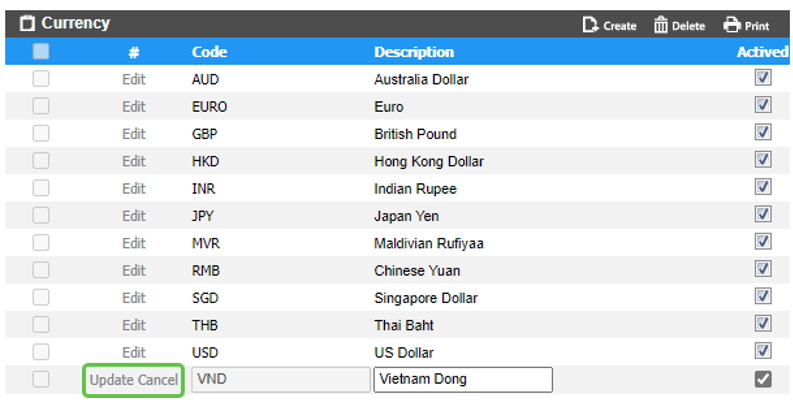Select the row checkbox for JPY
Image resolution: width=793 pixels, height=404 pixels.
coord(41,216)
